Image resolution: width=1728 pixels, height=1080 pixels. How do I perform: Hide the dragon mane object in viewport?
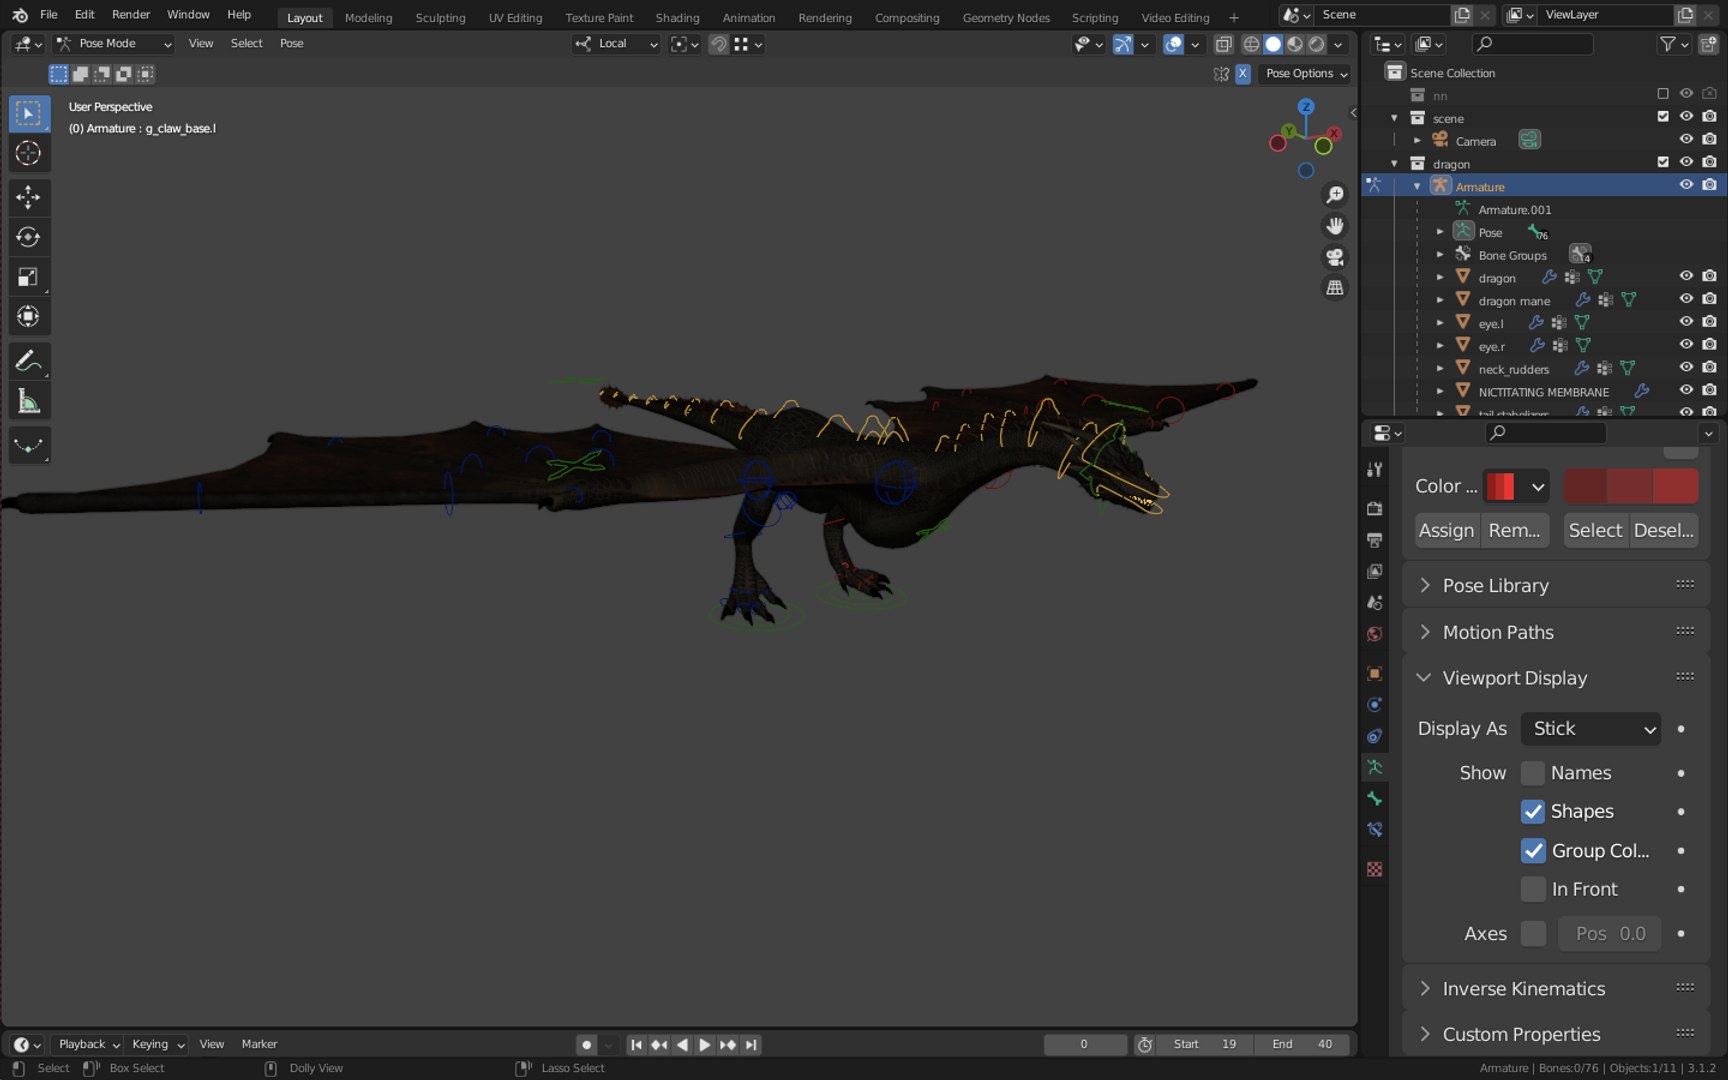pos(1686,300)
